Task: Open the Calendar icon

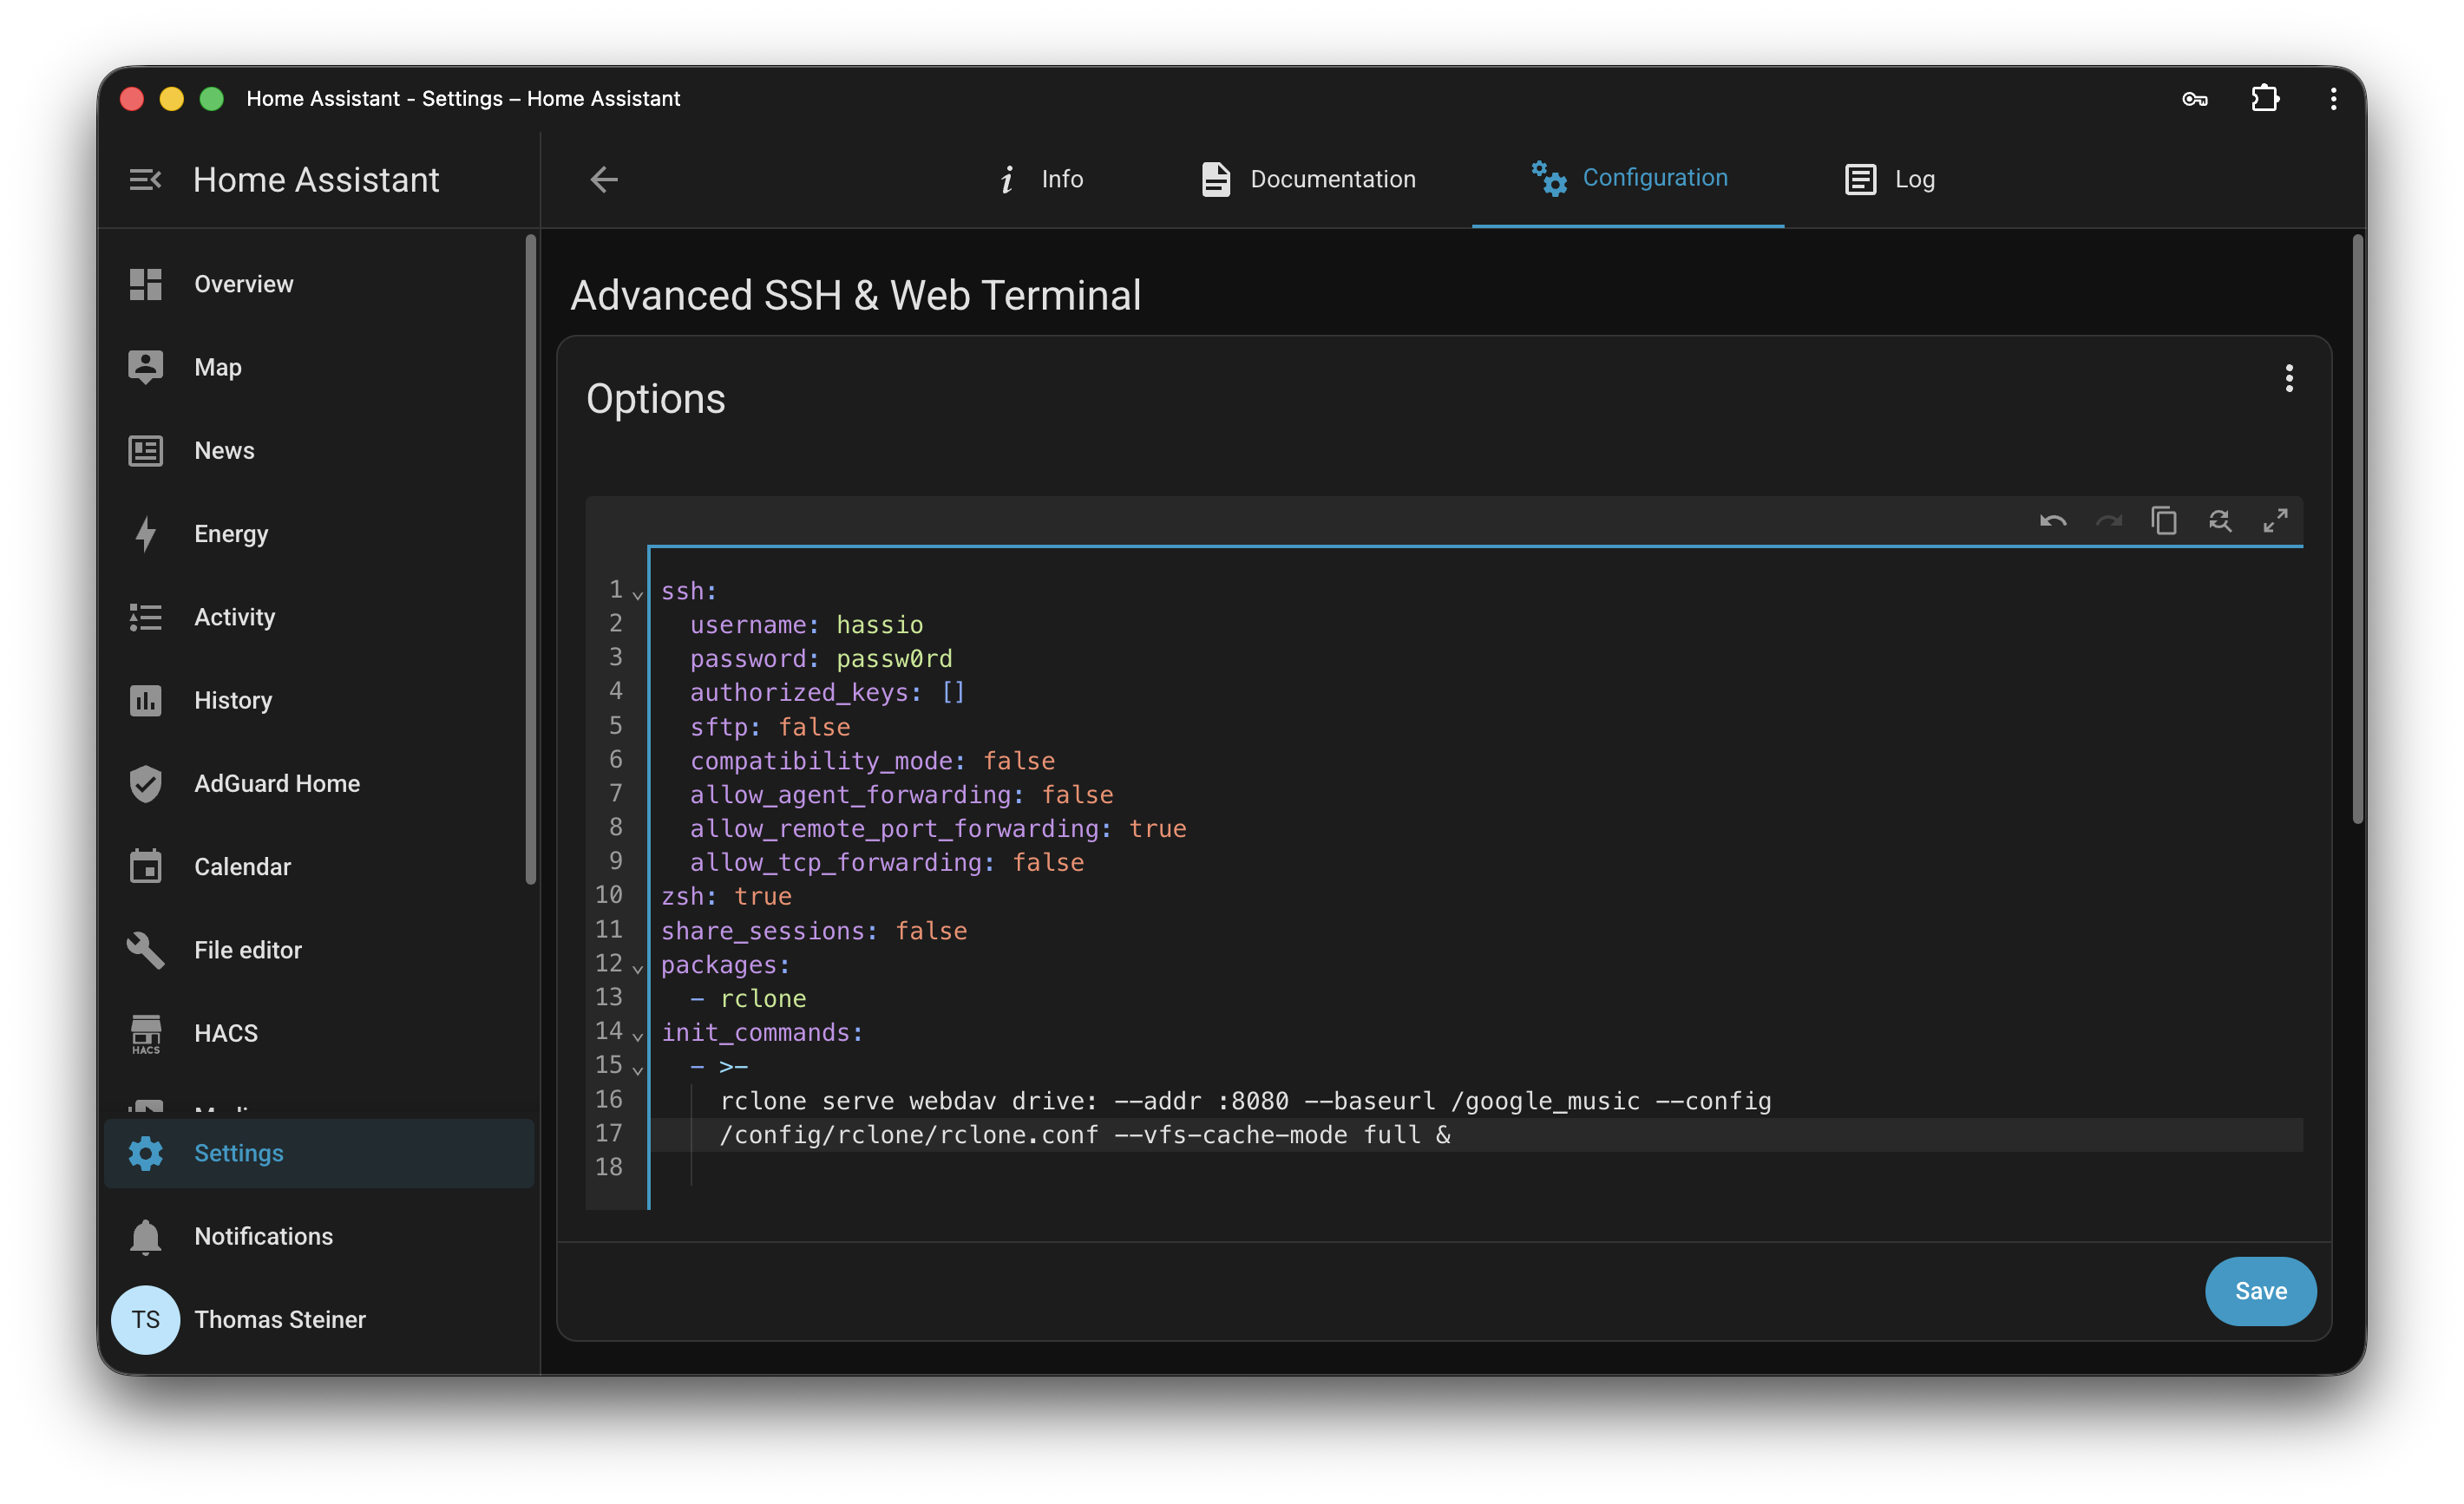Action: pyautogui.click(x=145, y=866)
